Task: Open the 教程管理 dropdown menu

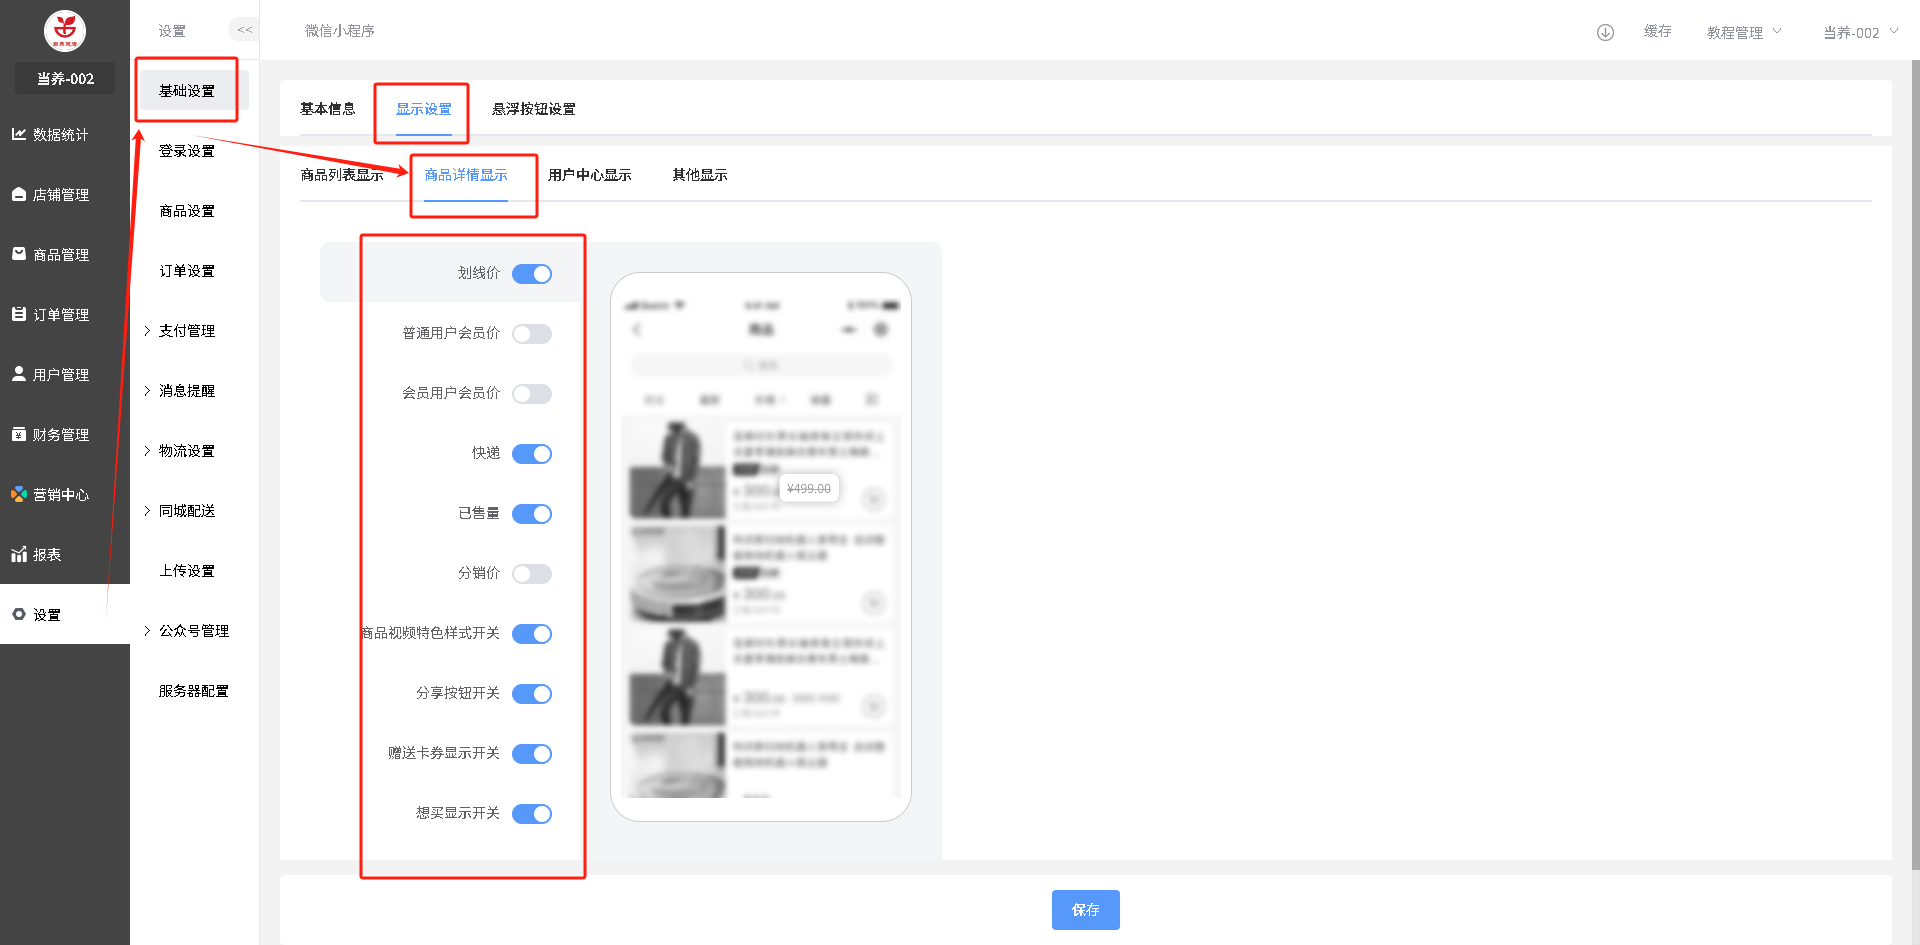Action: [1743, 32]
